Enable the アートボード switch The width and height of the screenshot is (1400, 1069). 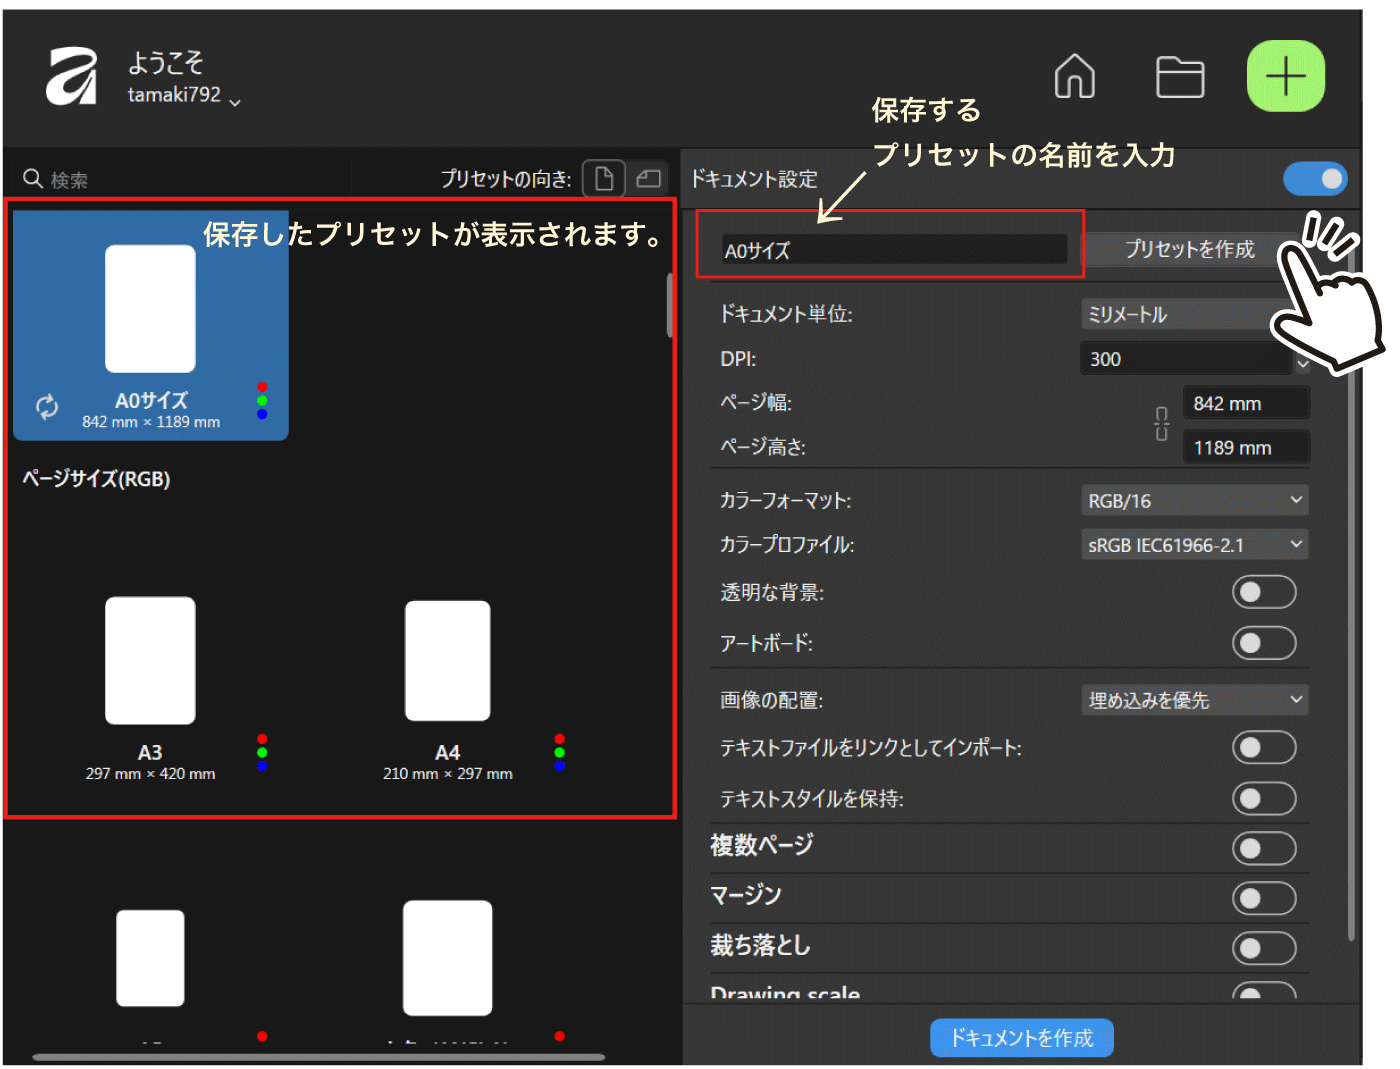pyautogui.click(x=1263, y=642)
